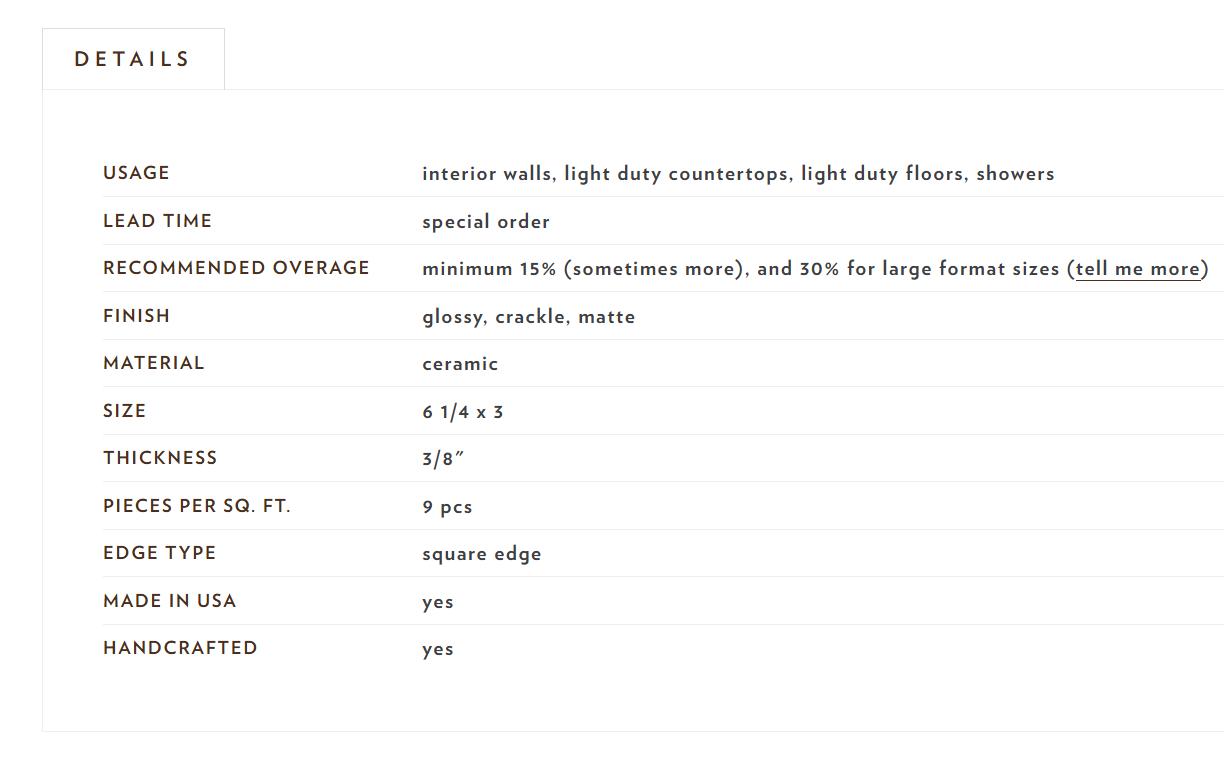Click the Pieces Per Sq. Ft. label
1224x784 pixels.
(197, 506)
